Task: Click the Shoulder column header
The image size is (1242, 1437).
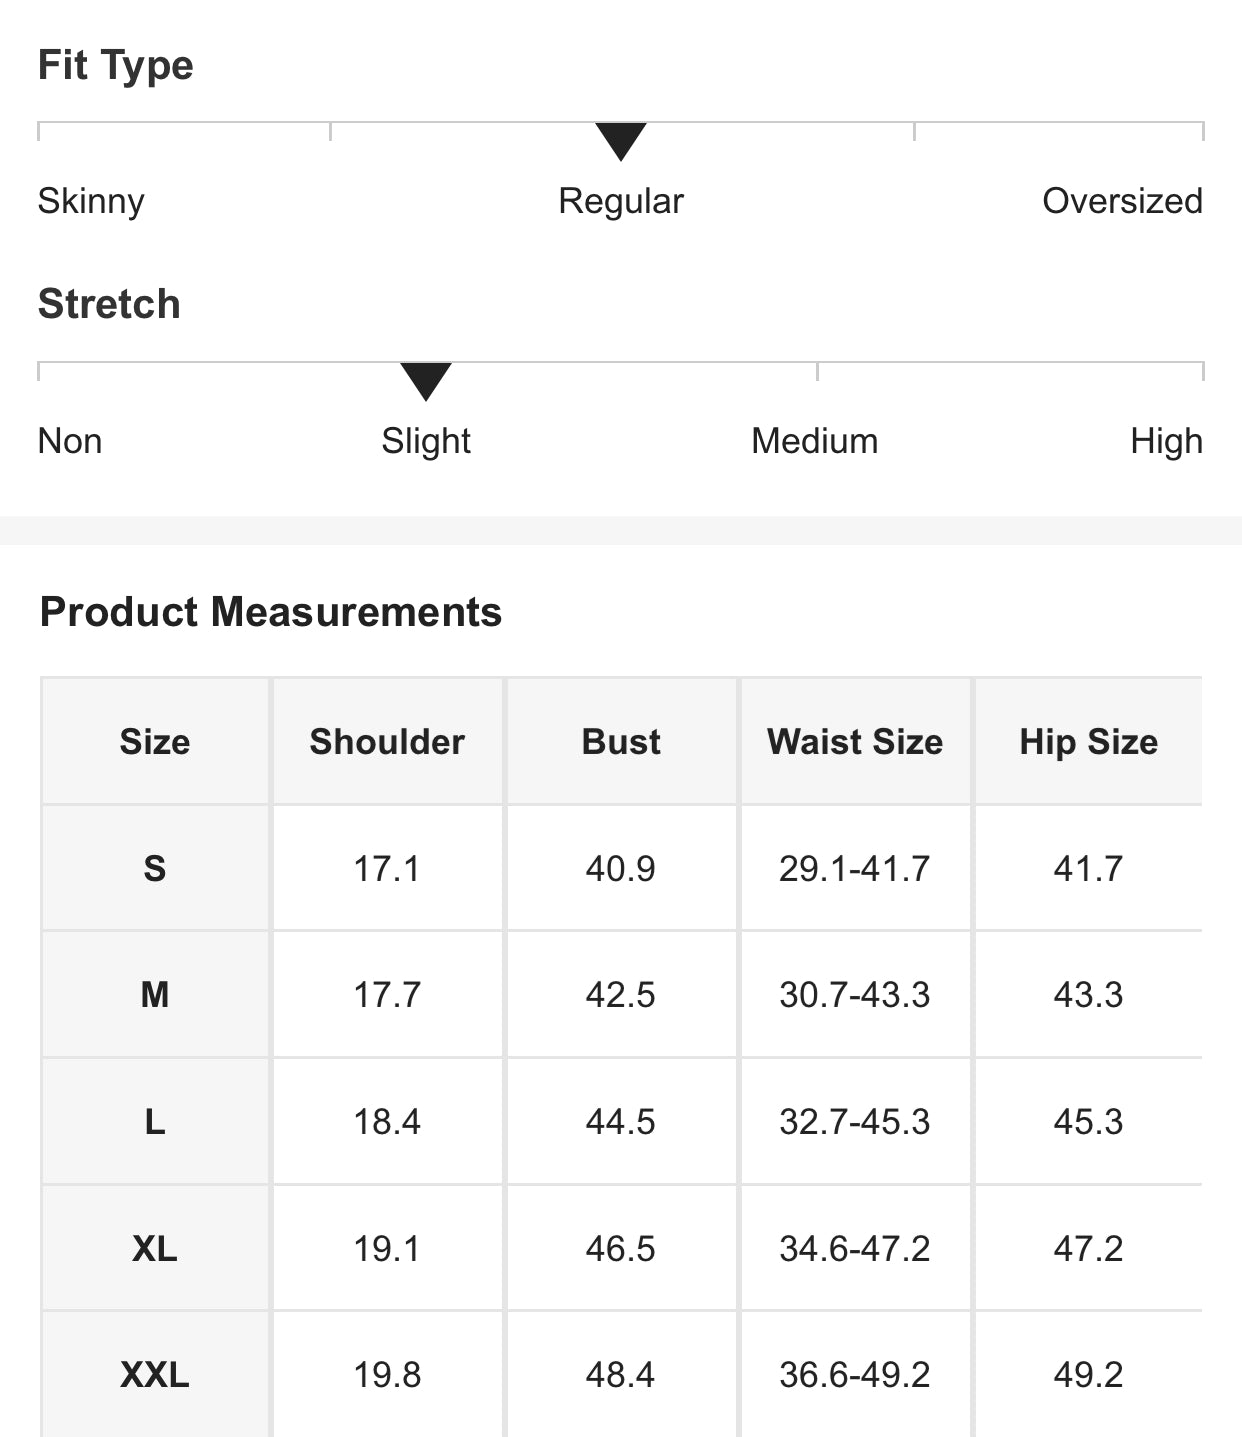Action: 387,742
